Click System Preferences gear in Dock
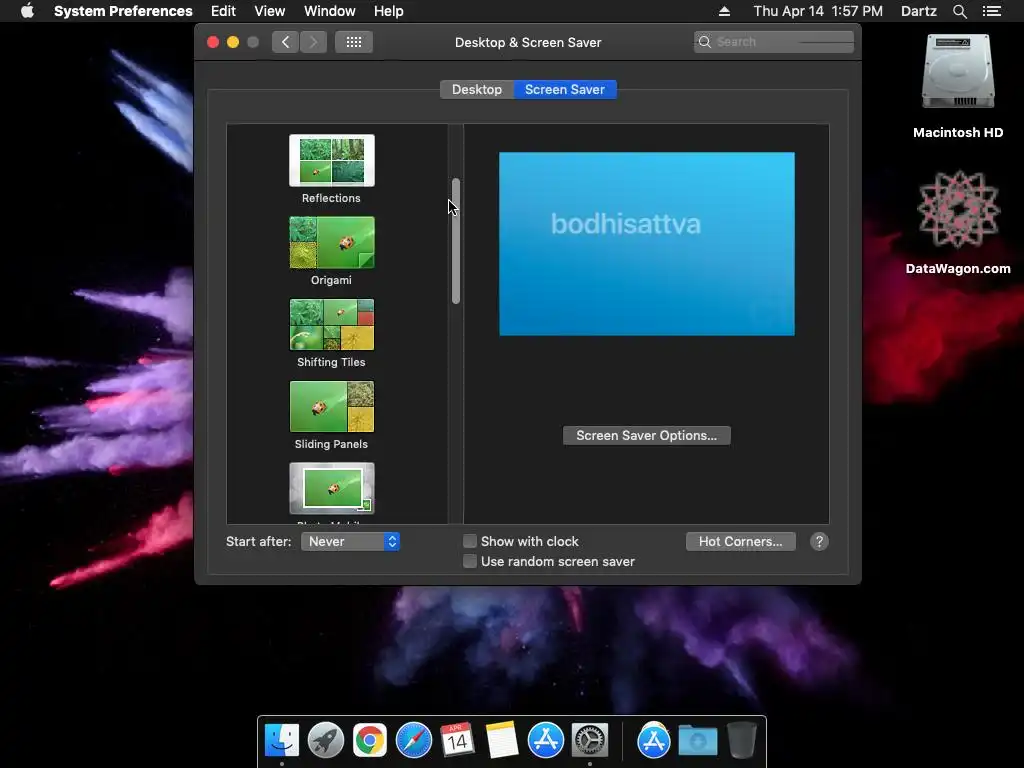 590,740
